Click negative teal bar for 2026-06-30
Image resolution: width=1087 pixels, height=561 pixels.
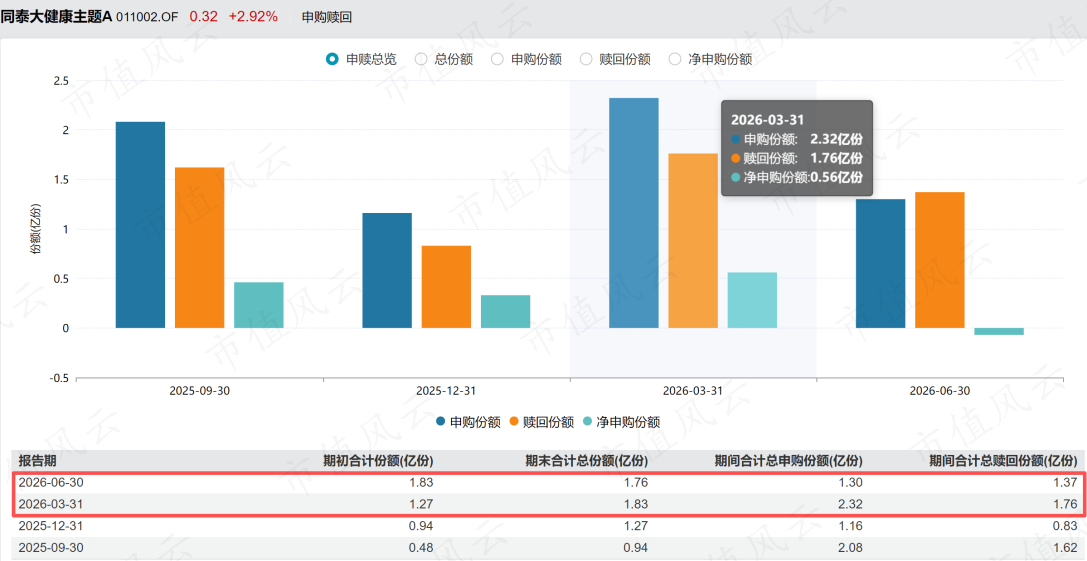[x=999, y=331]
